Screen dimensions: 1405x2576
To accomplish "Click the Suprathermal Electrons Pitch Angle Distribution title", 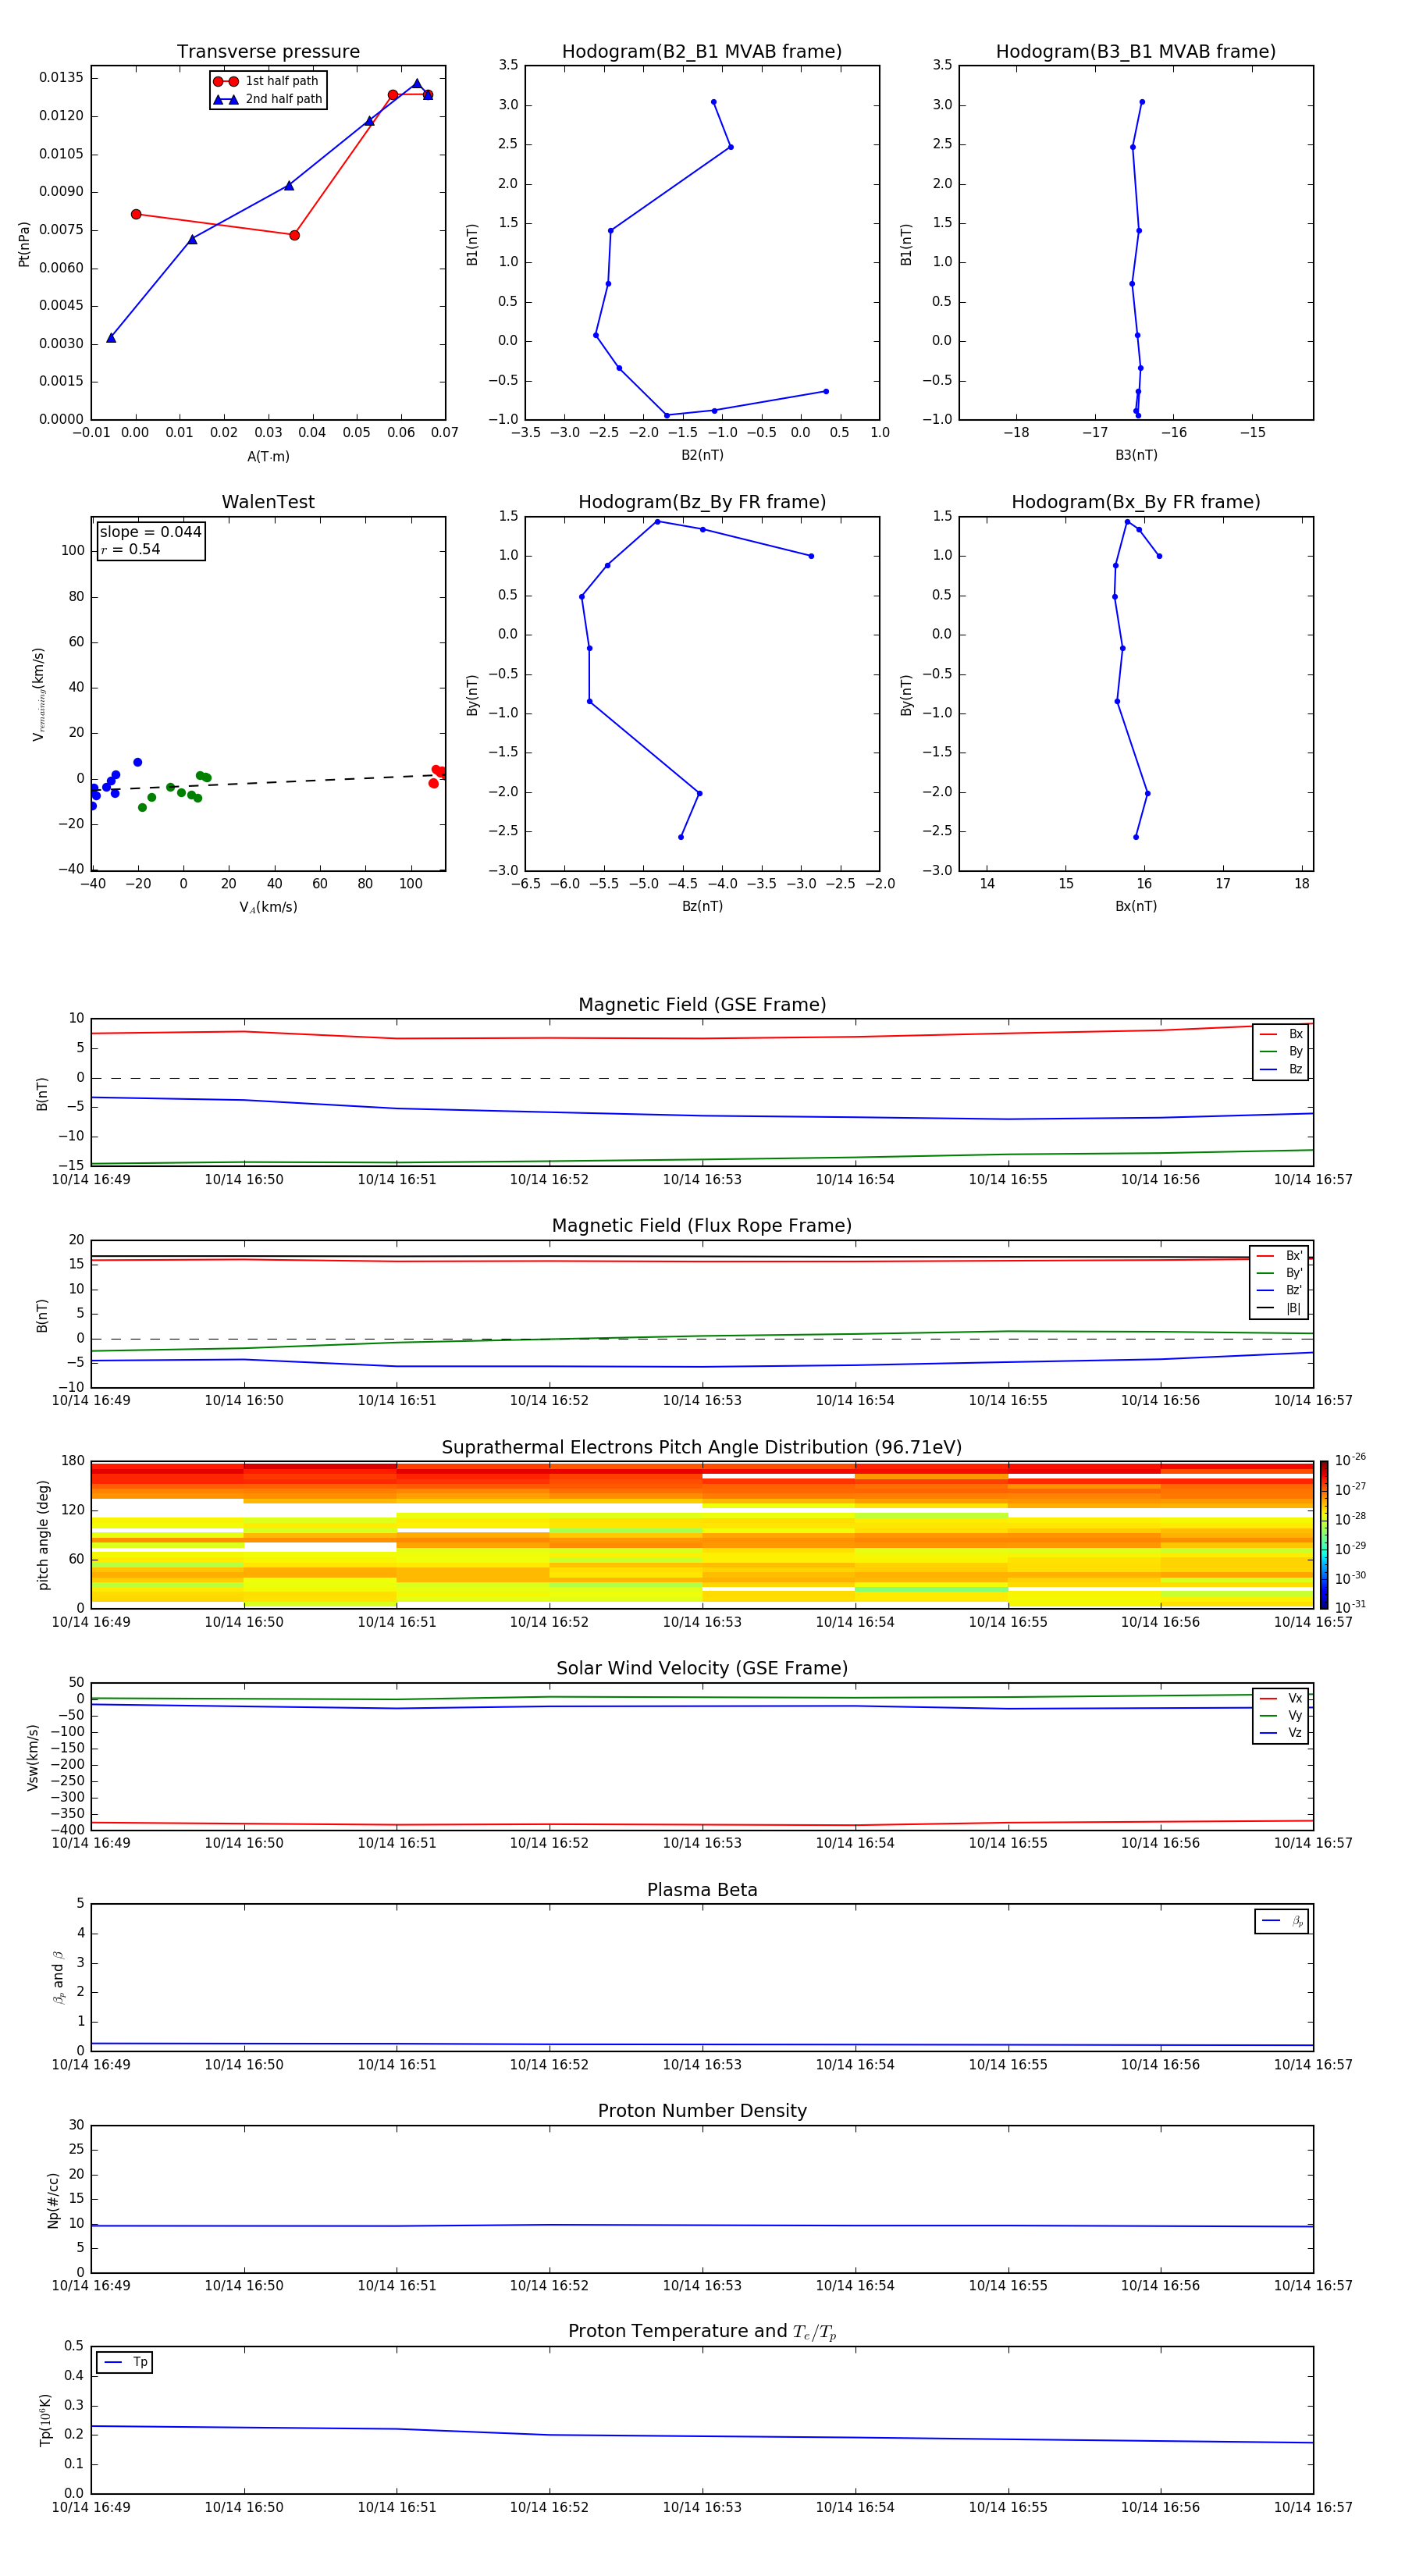I will point(702,1448).
